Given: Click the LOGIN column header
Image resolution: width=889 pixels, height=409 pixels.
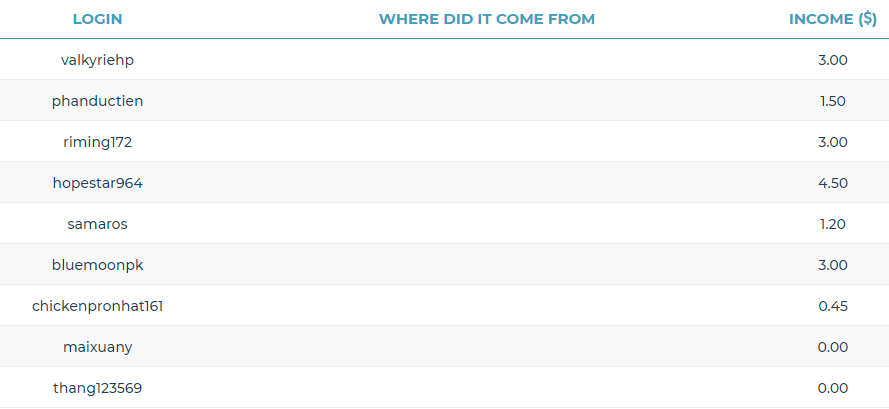Looking at the screenshot, I should pyautogui.click(x=97, y=19).
